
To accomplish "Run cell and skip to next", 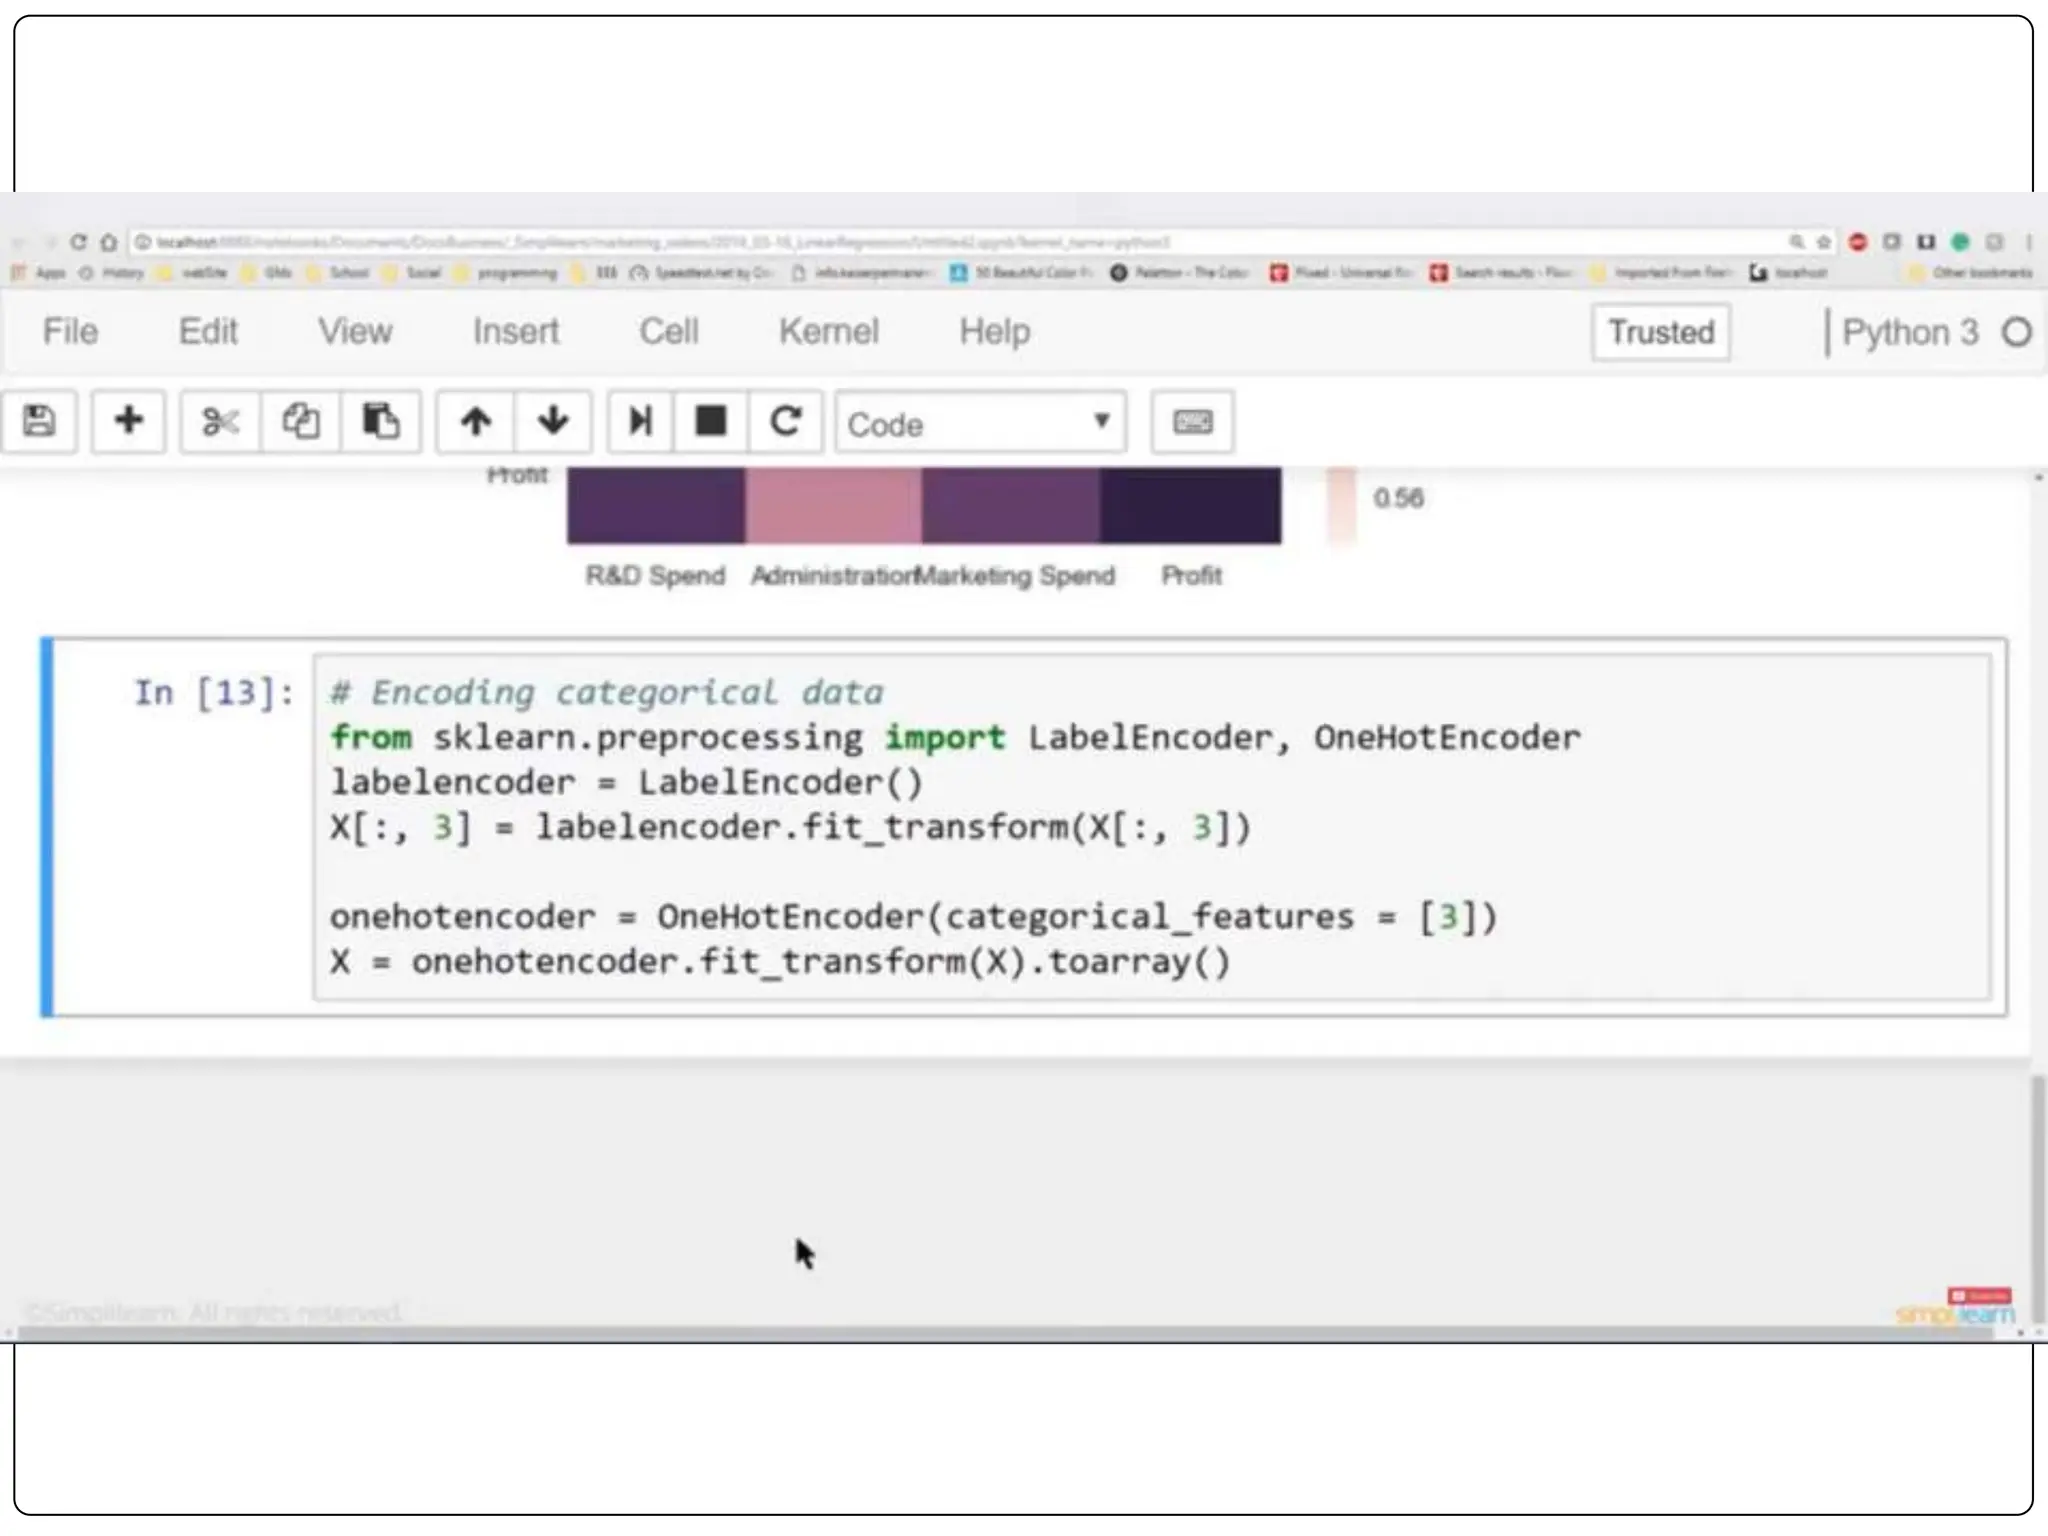I will pyautogui.click(x=640, y=421).
